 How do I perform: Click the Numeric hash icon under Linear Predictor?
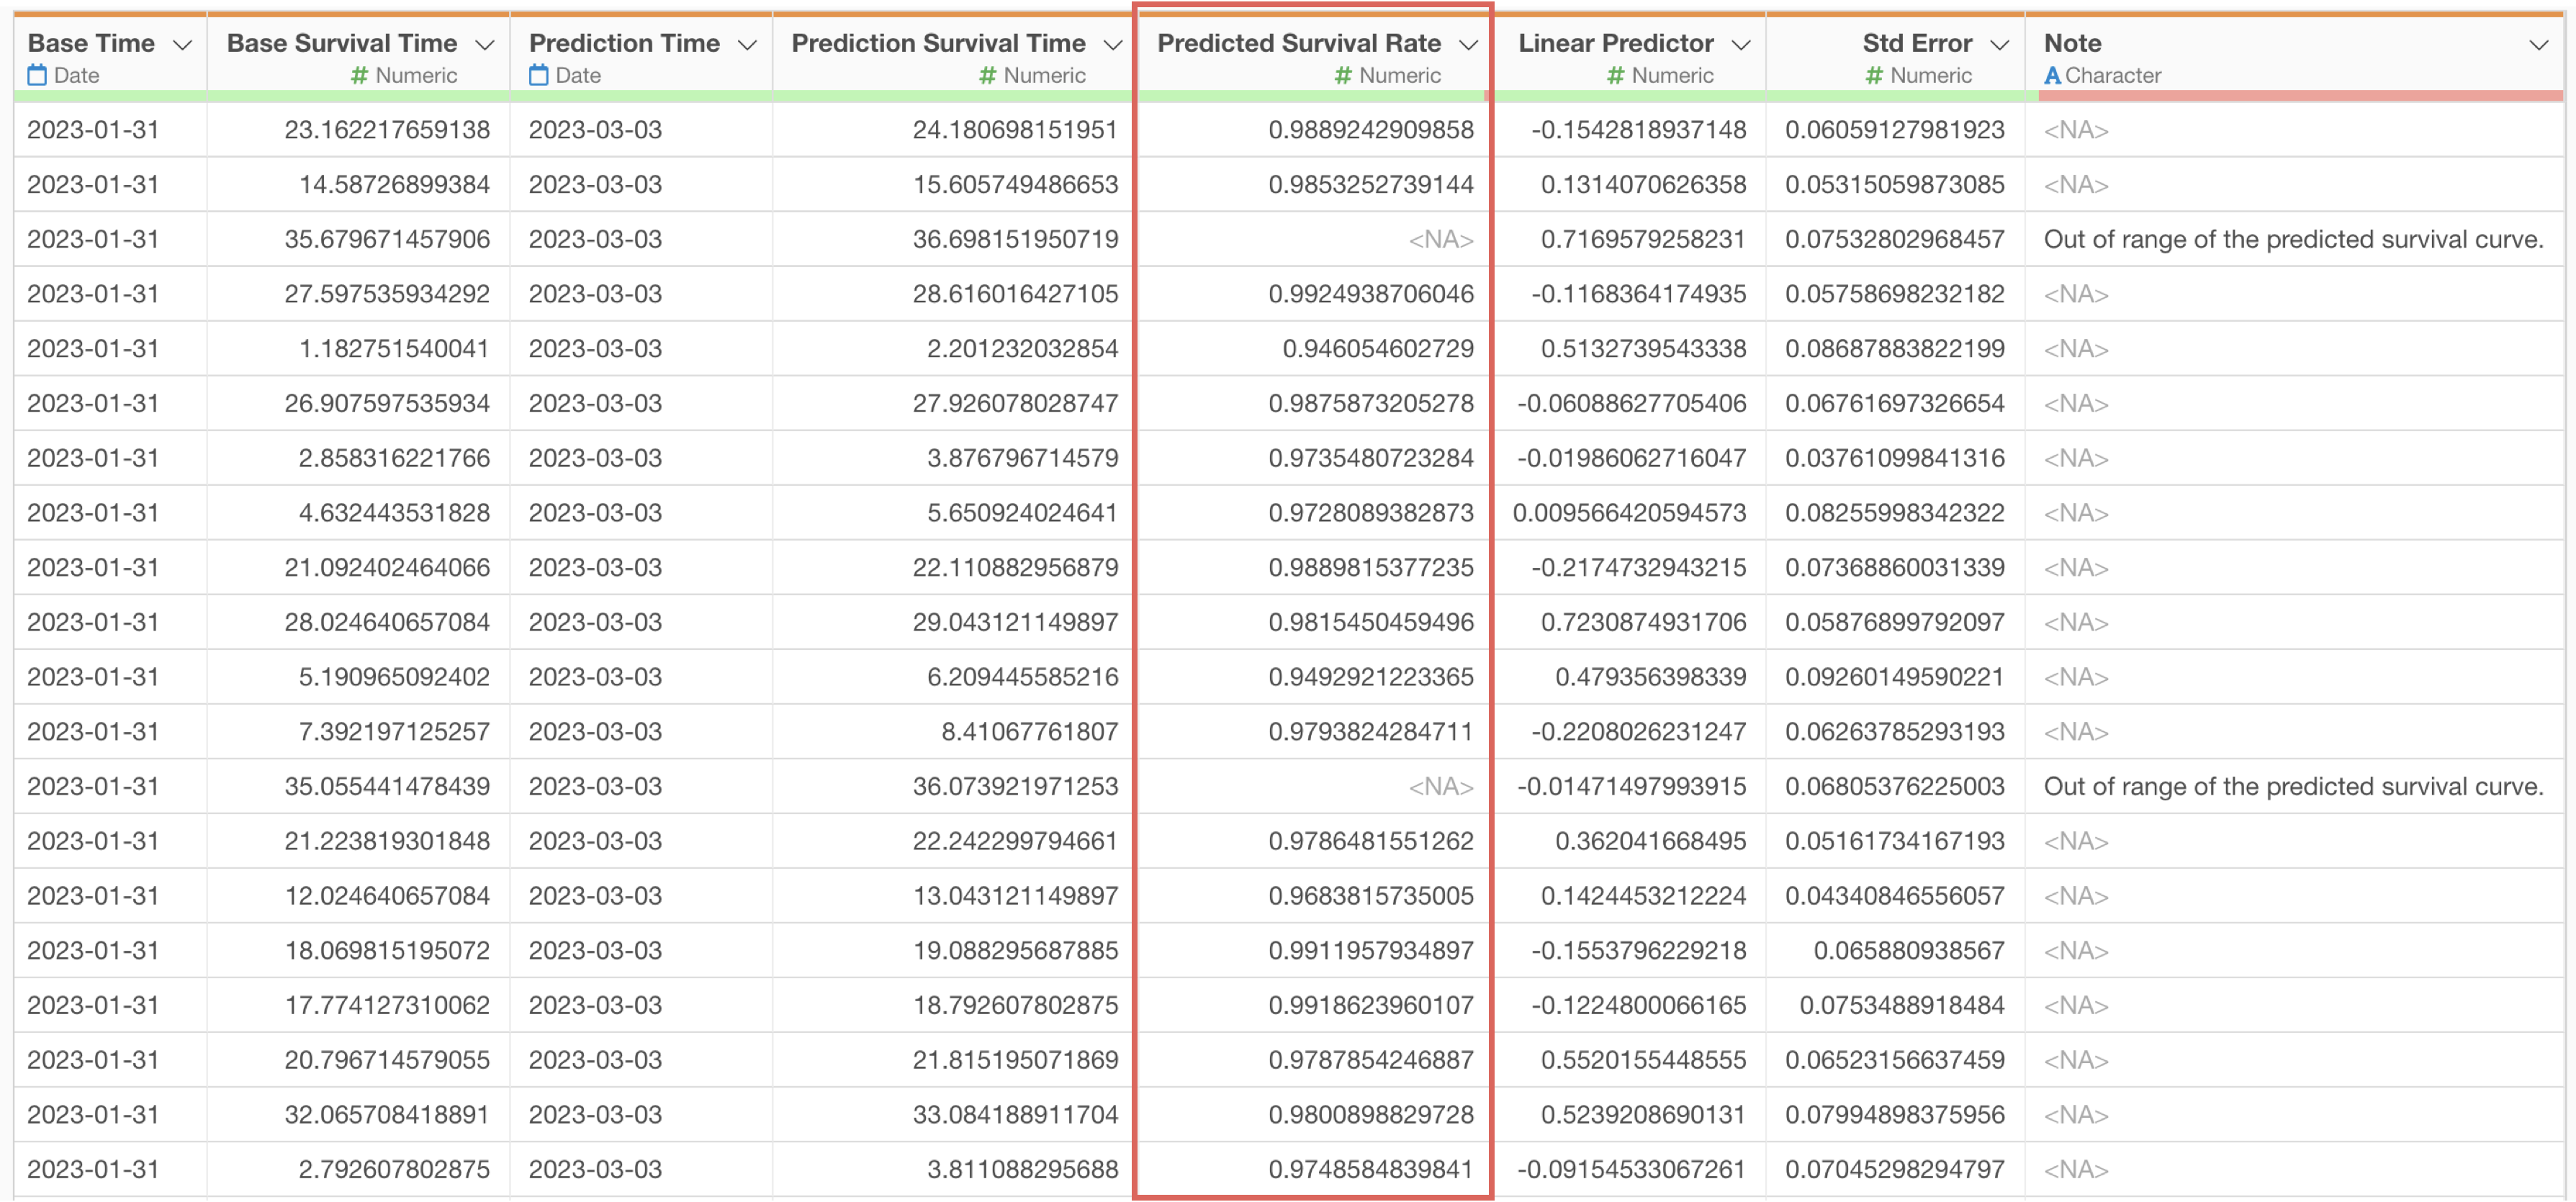[1616, 75]
